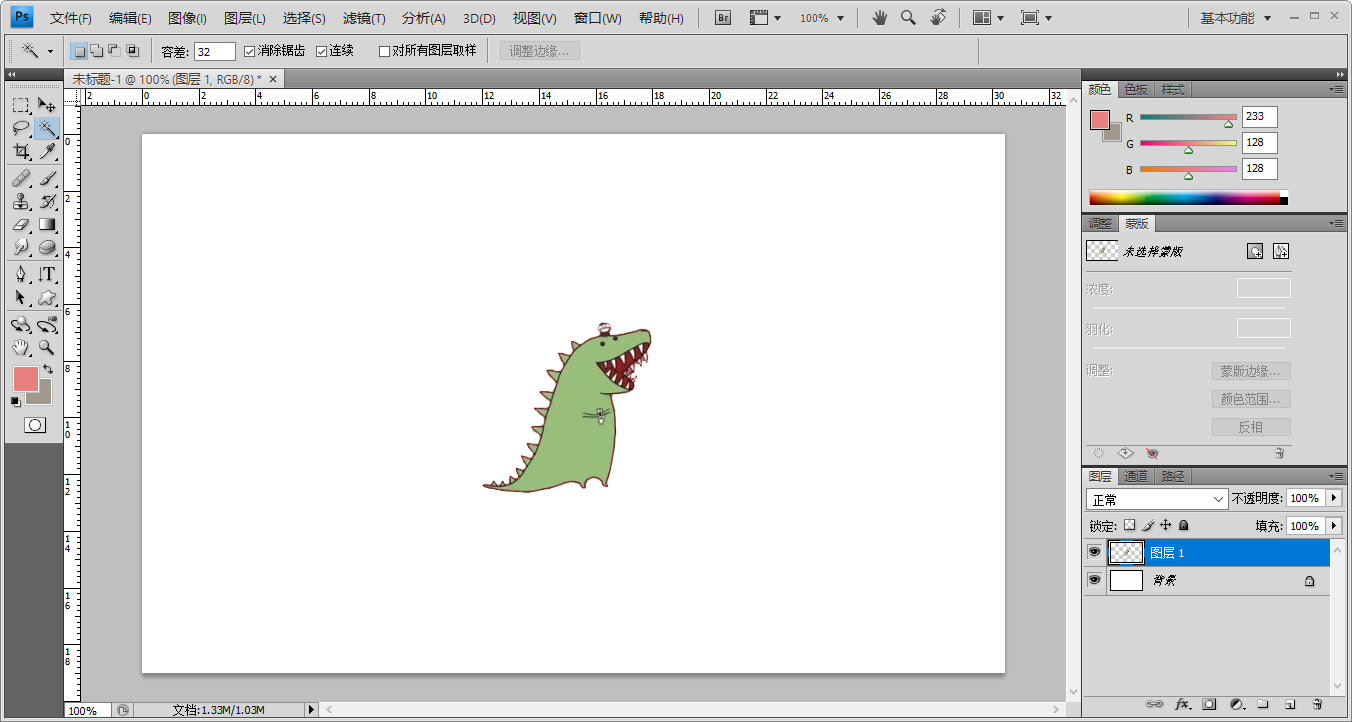Screen dimensions: 1352x722
Task: Enable 对所有图层取样 checkbox
Action: (384, 51)
